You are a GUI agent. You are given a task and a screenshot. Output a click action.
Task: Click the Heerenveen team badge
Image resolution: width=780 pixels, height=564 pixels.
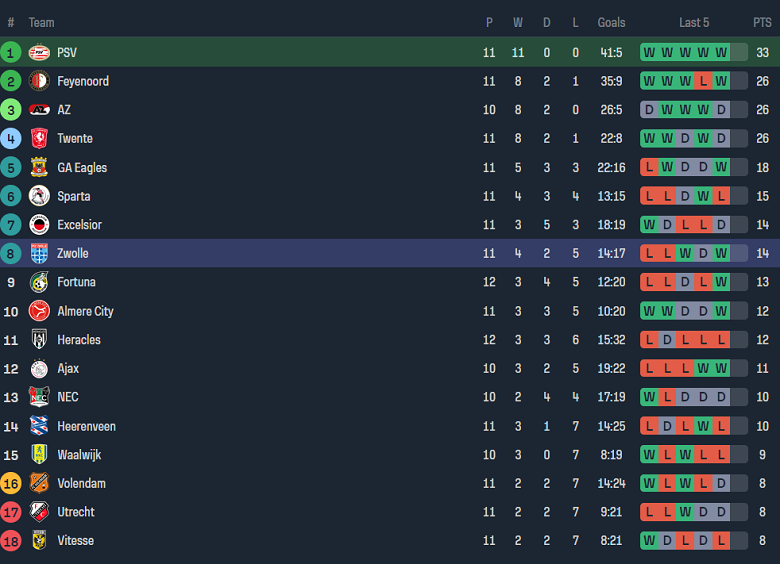[x=39, y=426]
